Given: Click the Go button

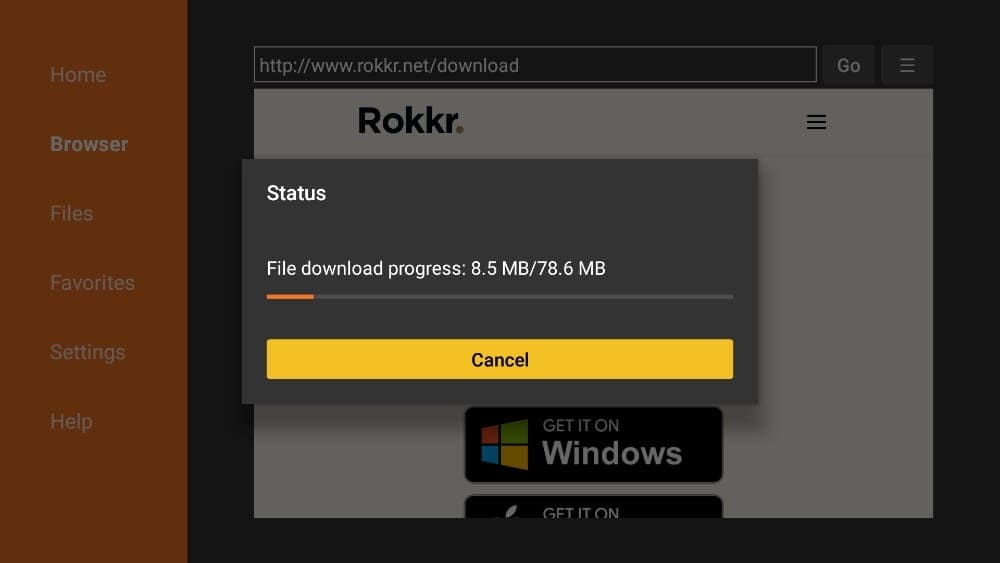Looking at the screenshot, I should (x=848, y=65).
